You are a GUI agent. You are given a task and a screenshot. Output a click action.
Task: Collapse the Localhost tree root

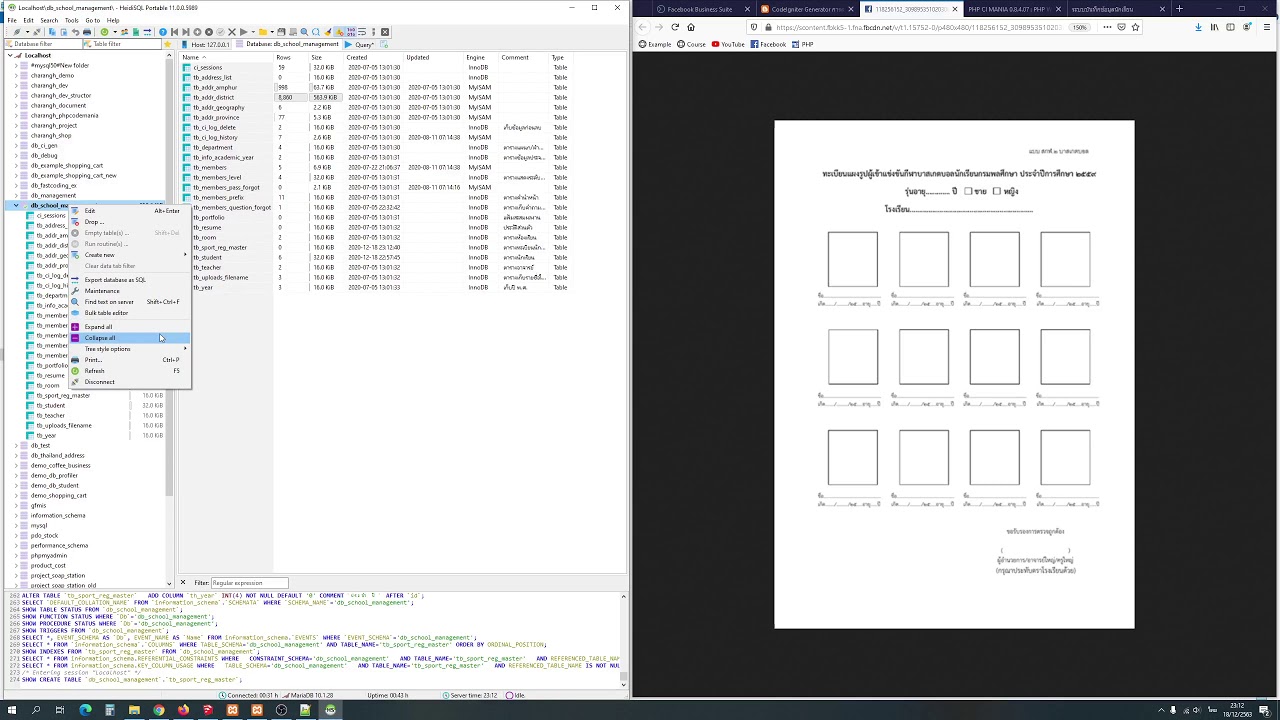(9, 56)
